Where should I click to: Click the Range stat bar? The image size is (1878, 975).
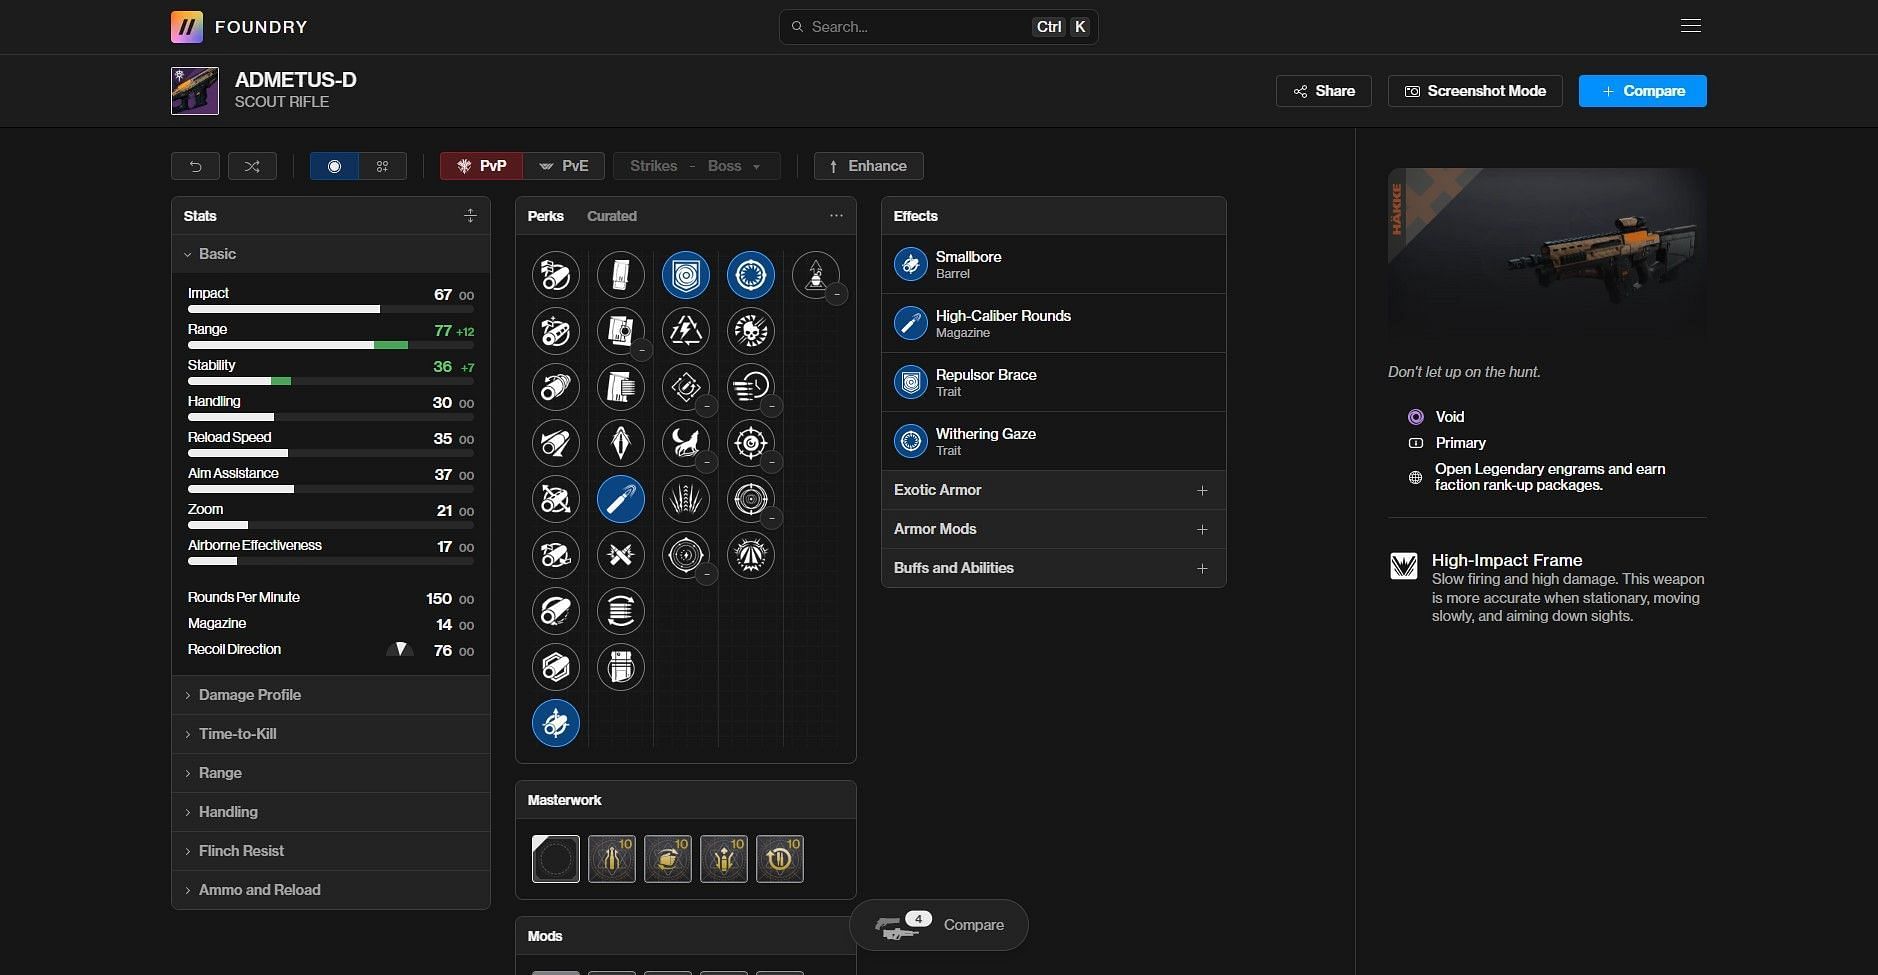(331, 345)
